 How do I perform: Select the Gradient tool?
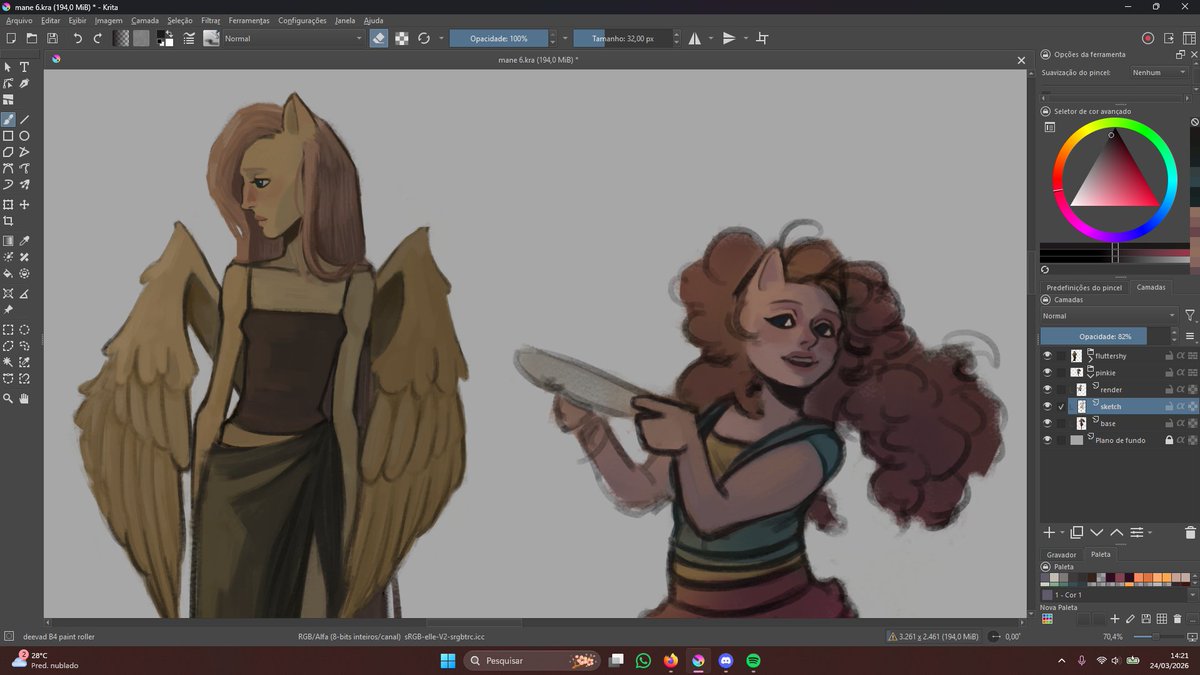(8, 241)
